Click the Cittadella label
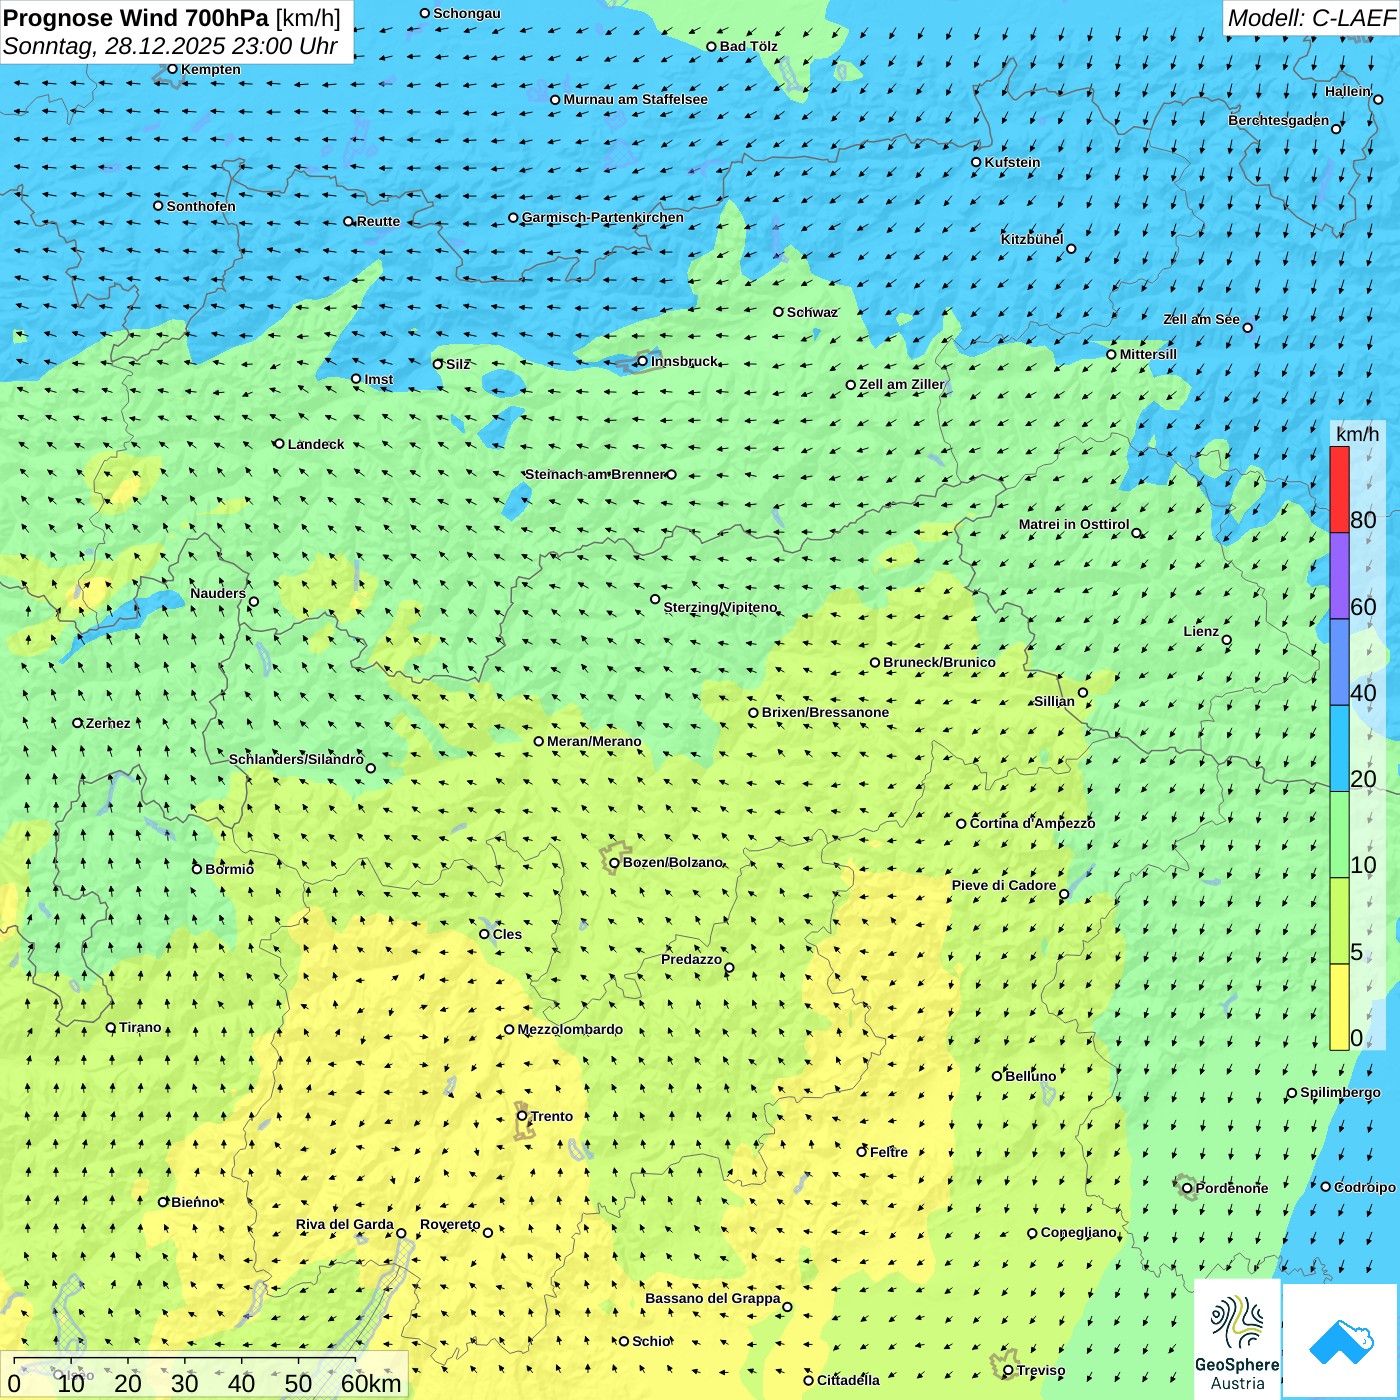The width and height of the screenshot is (1400, 1400). click(848, 1380)
